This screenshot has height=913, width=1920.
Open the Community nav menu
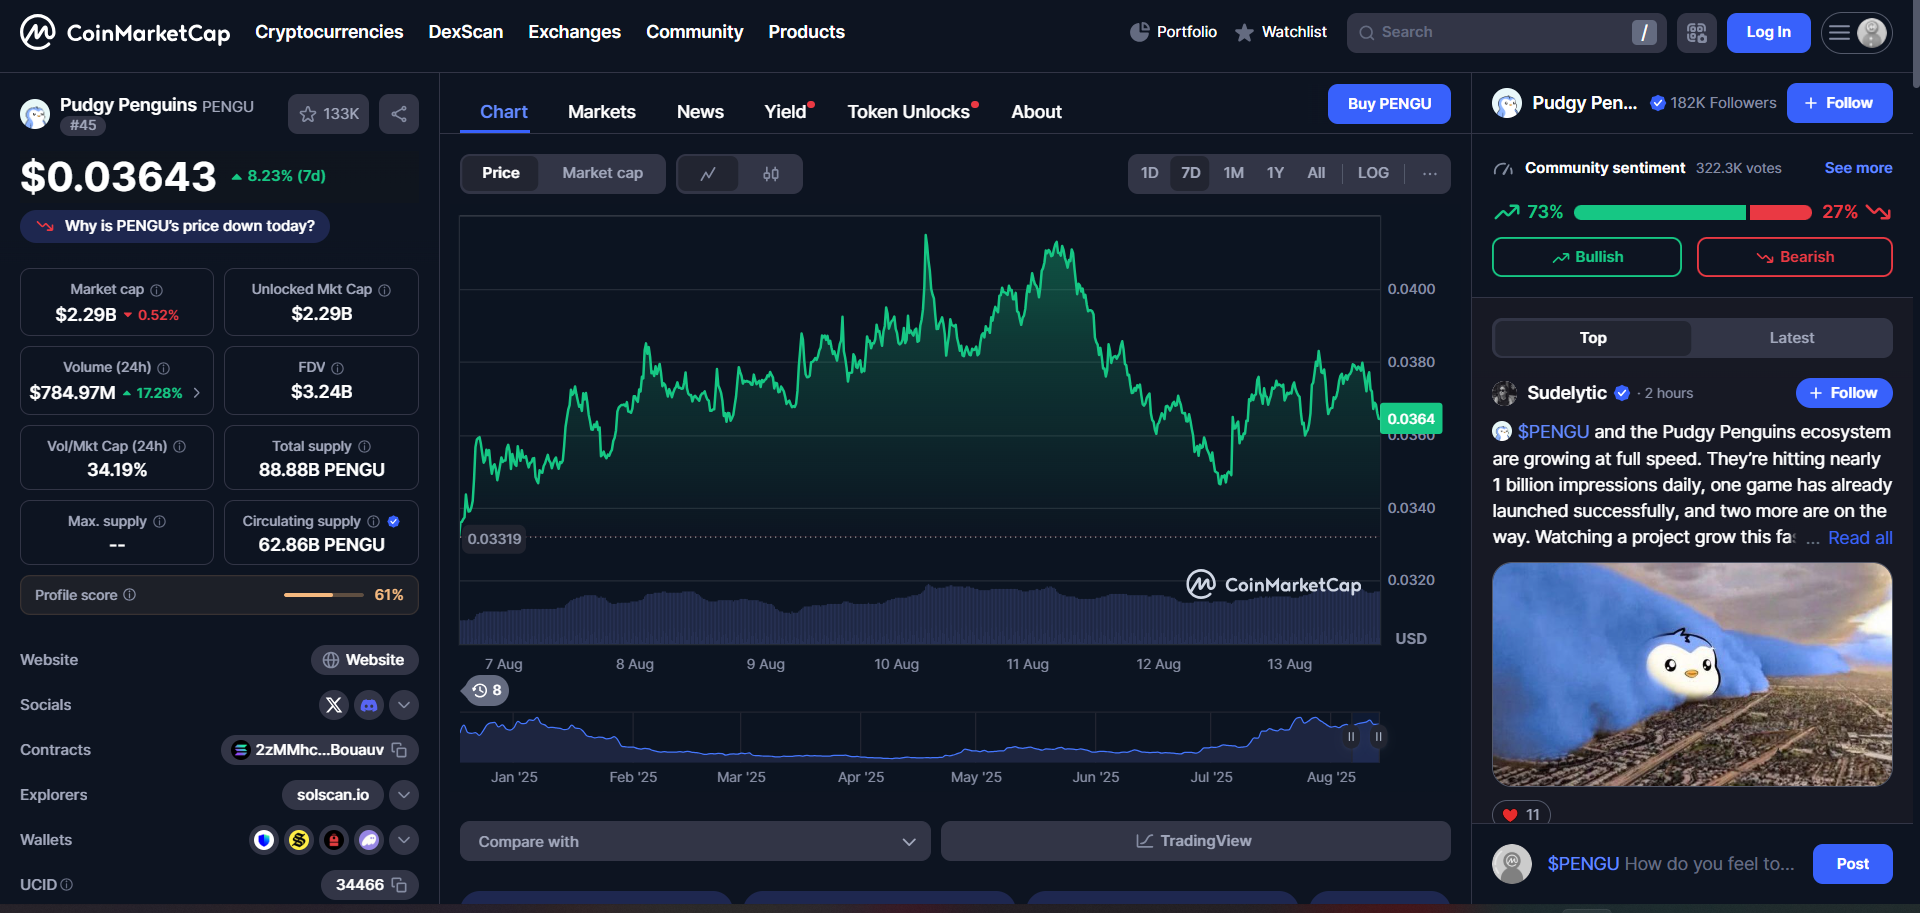coord(694,32)
